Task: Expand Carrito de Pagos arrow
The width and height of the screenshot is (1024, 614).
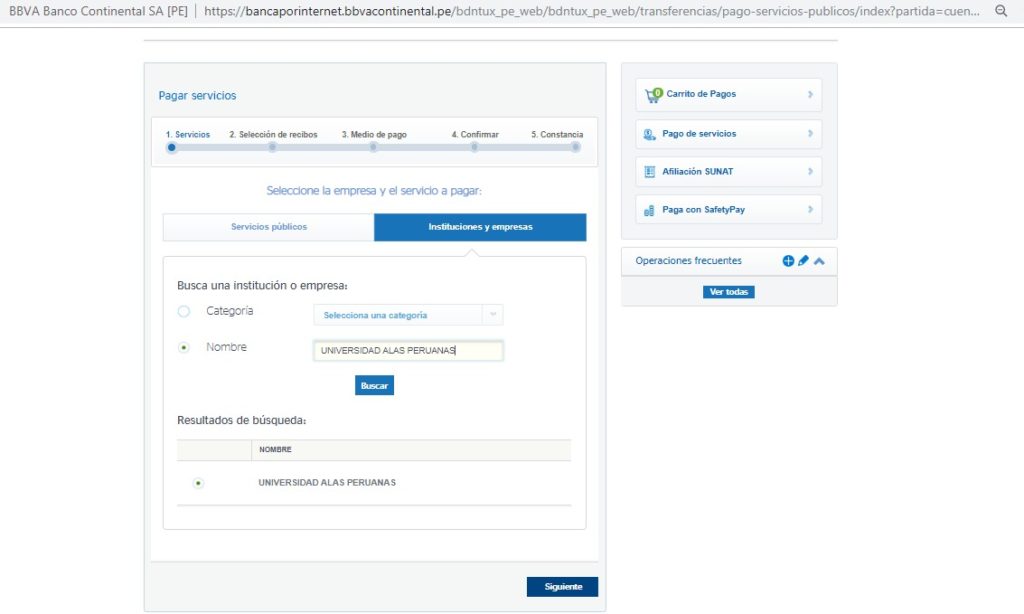Action: pos(810,94)
